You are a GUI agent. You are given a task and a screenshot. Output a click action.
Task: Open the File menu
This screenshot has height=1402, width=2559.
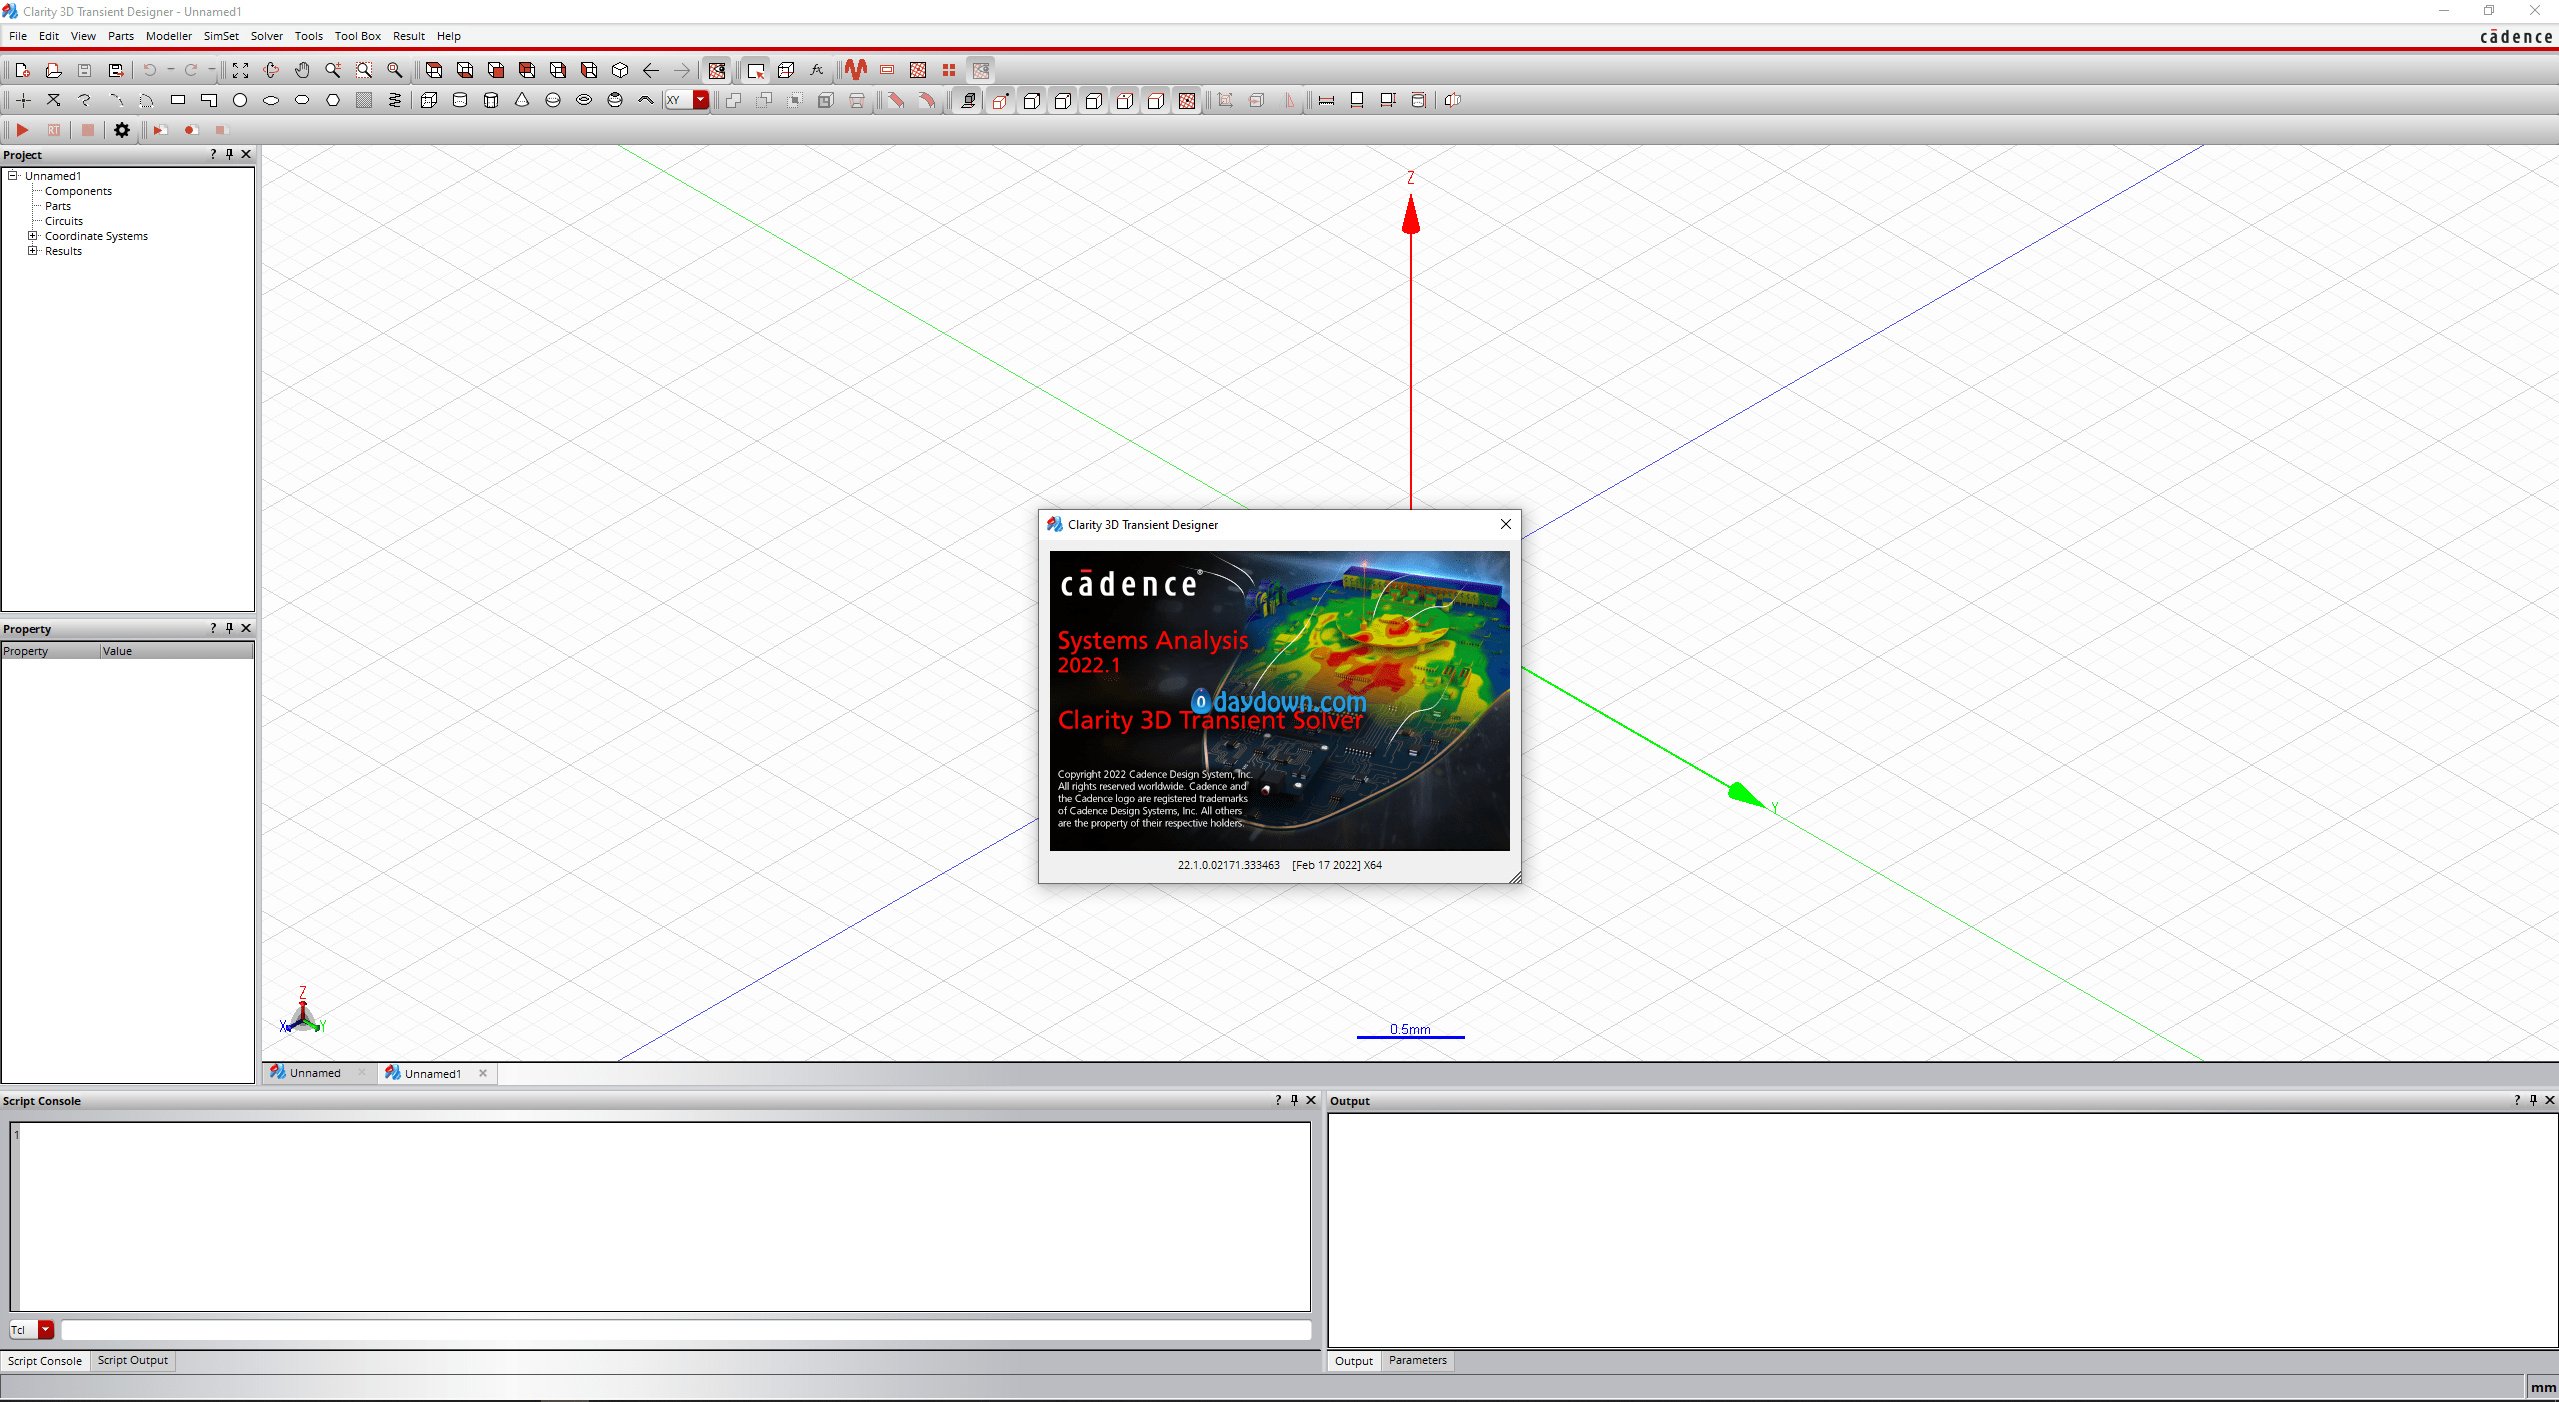(18, 36)
